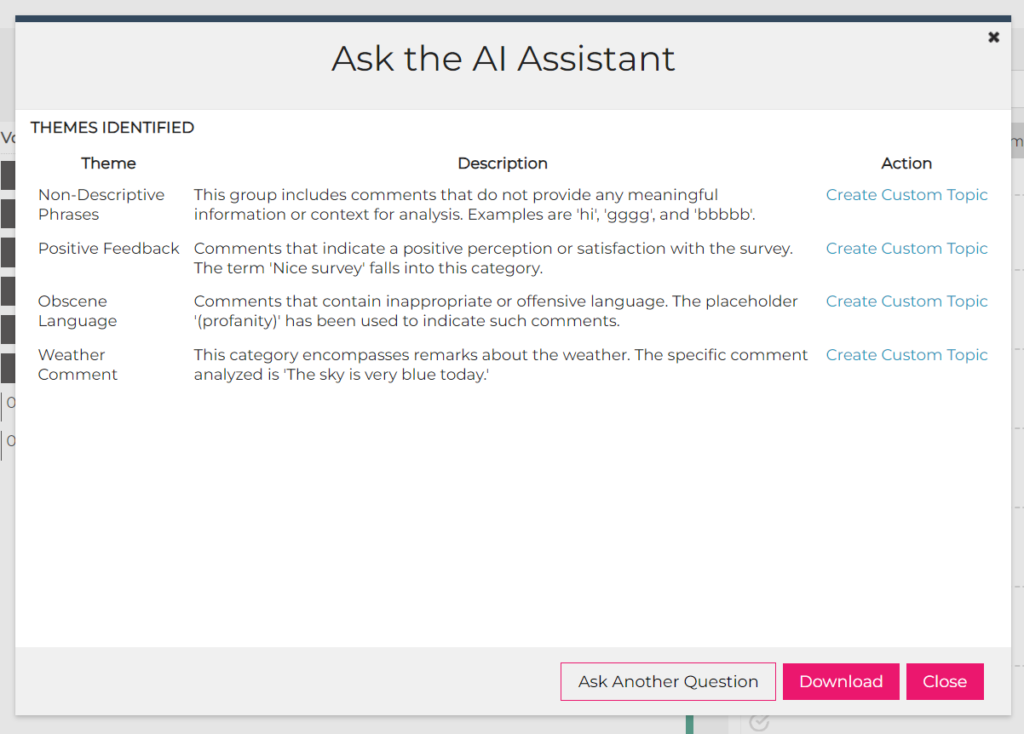Screen dimensions: 1024x734
Task: Click the Ask the AI Assistant title
Action: point(503,59)
